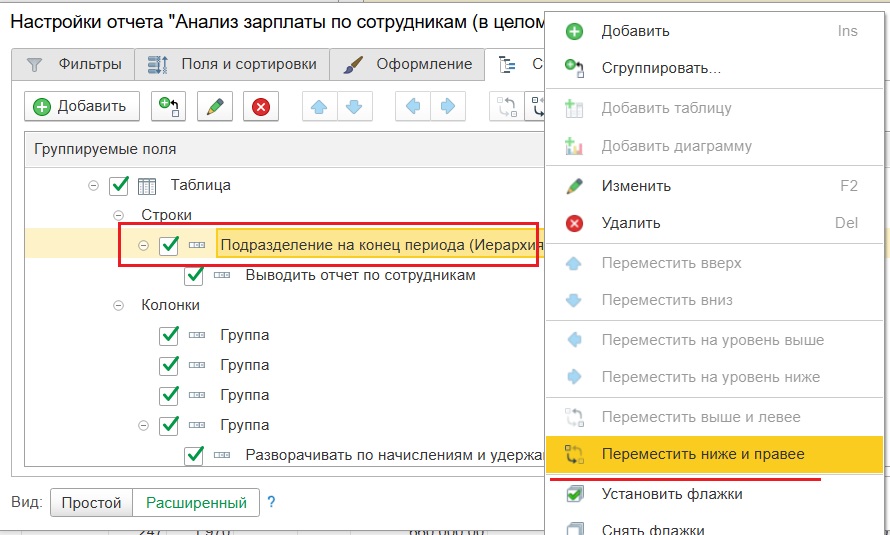Open the Фильтры tab

click(x=73, y=64)
